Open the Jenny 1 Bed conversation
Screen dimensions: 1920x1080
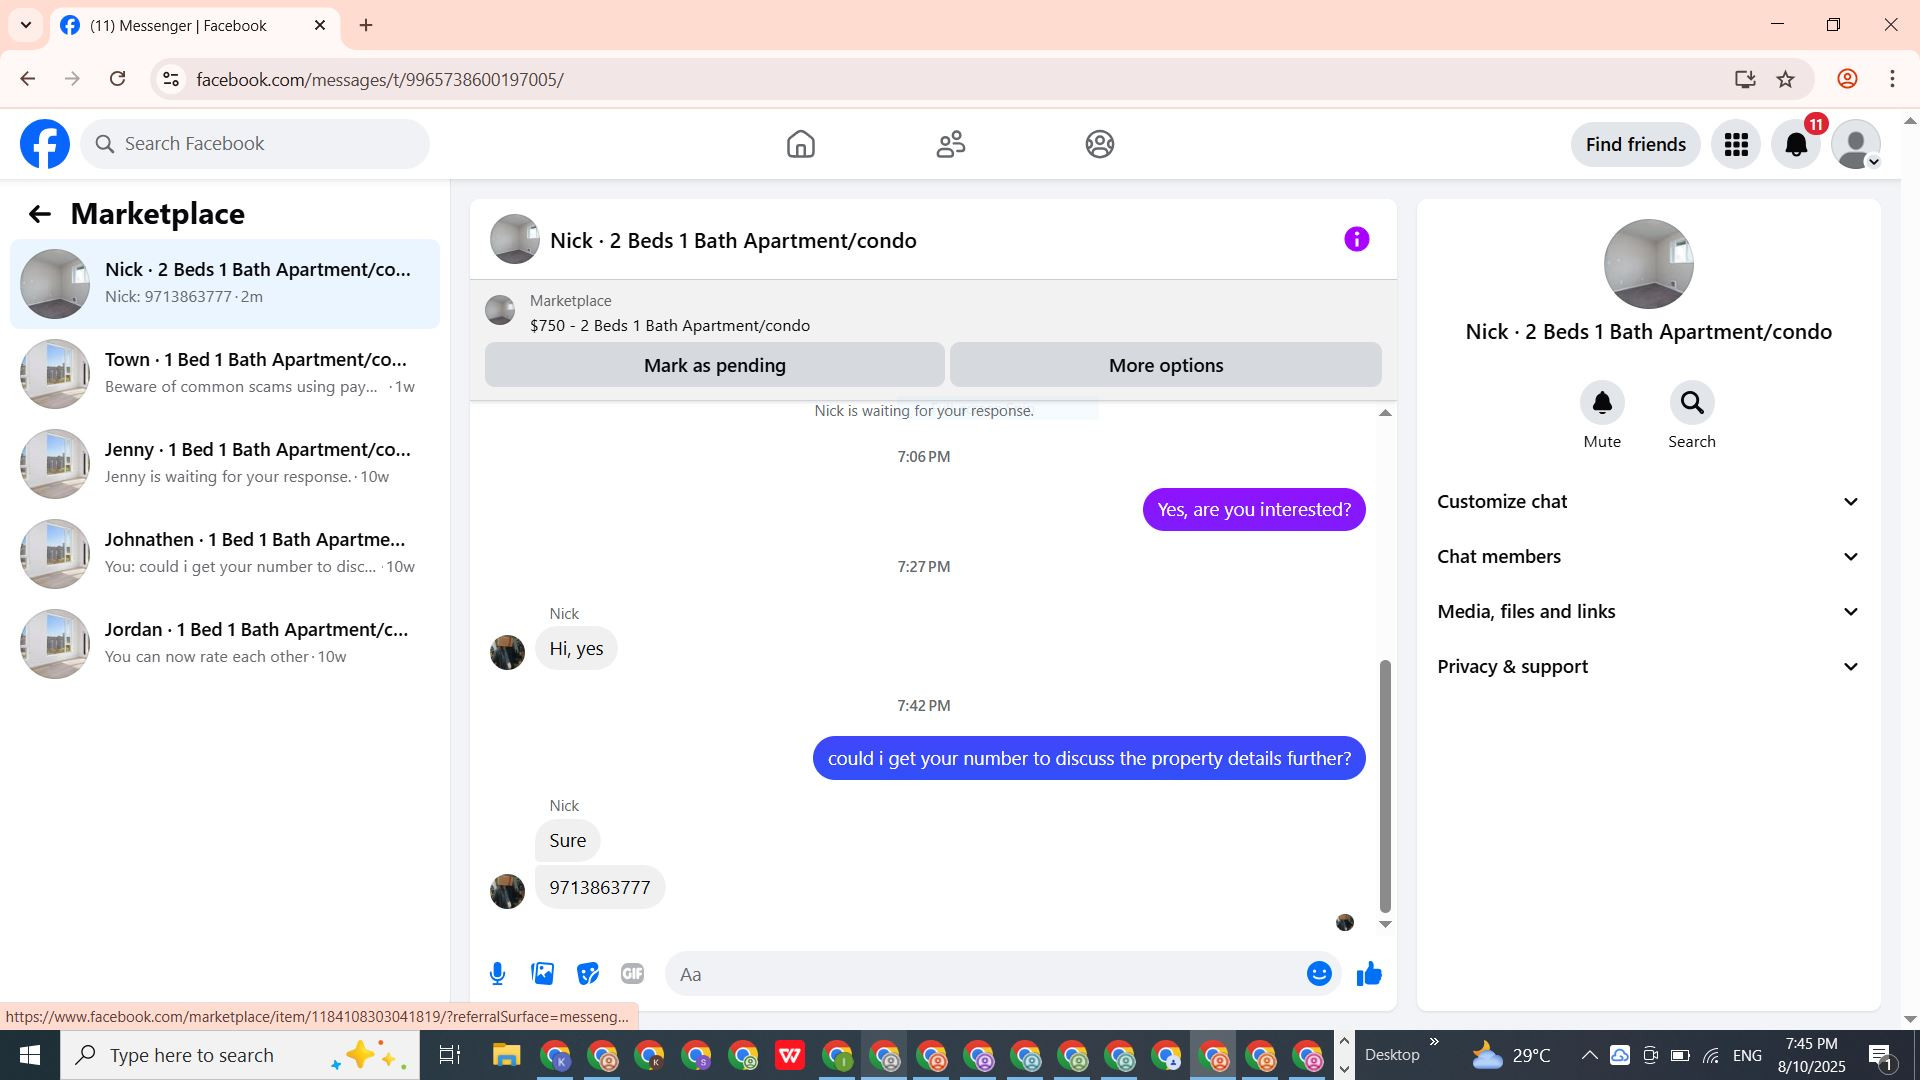click(x=225, y=463)
